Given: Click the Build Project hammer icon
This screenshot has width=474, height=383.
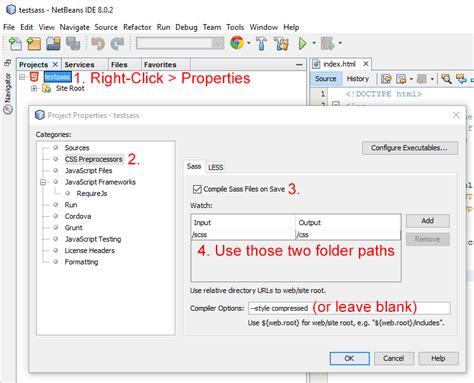Looking at the screenshot, I should (x=261, y=43).
